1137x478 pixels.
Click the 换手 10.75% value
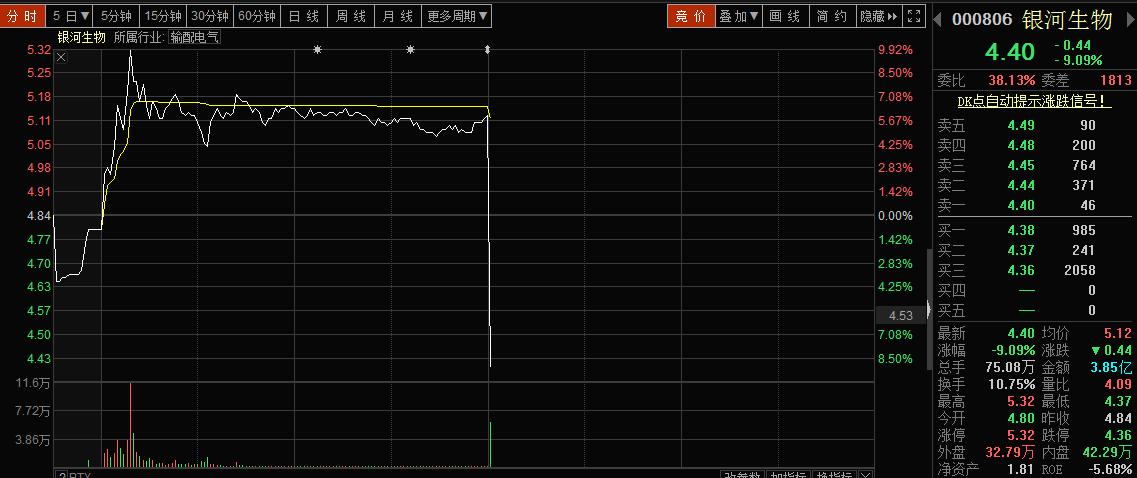click(1012, 384)
